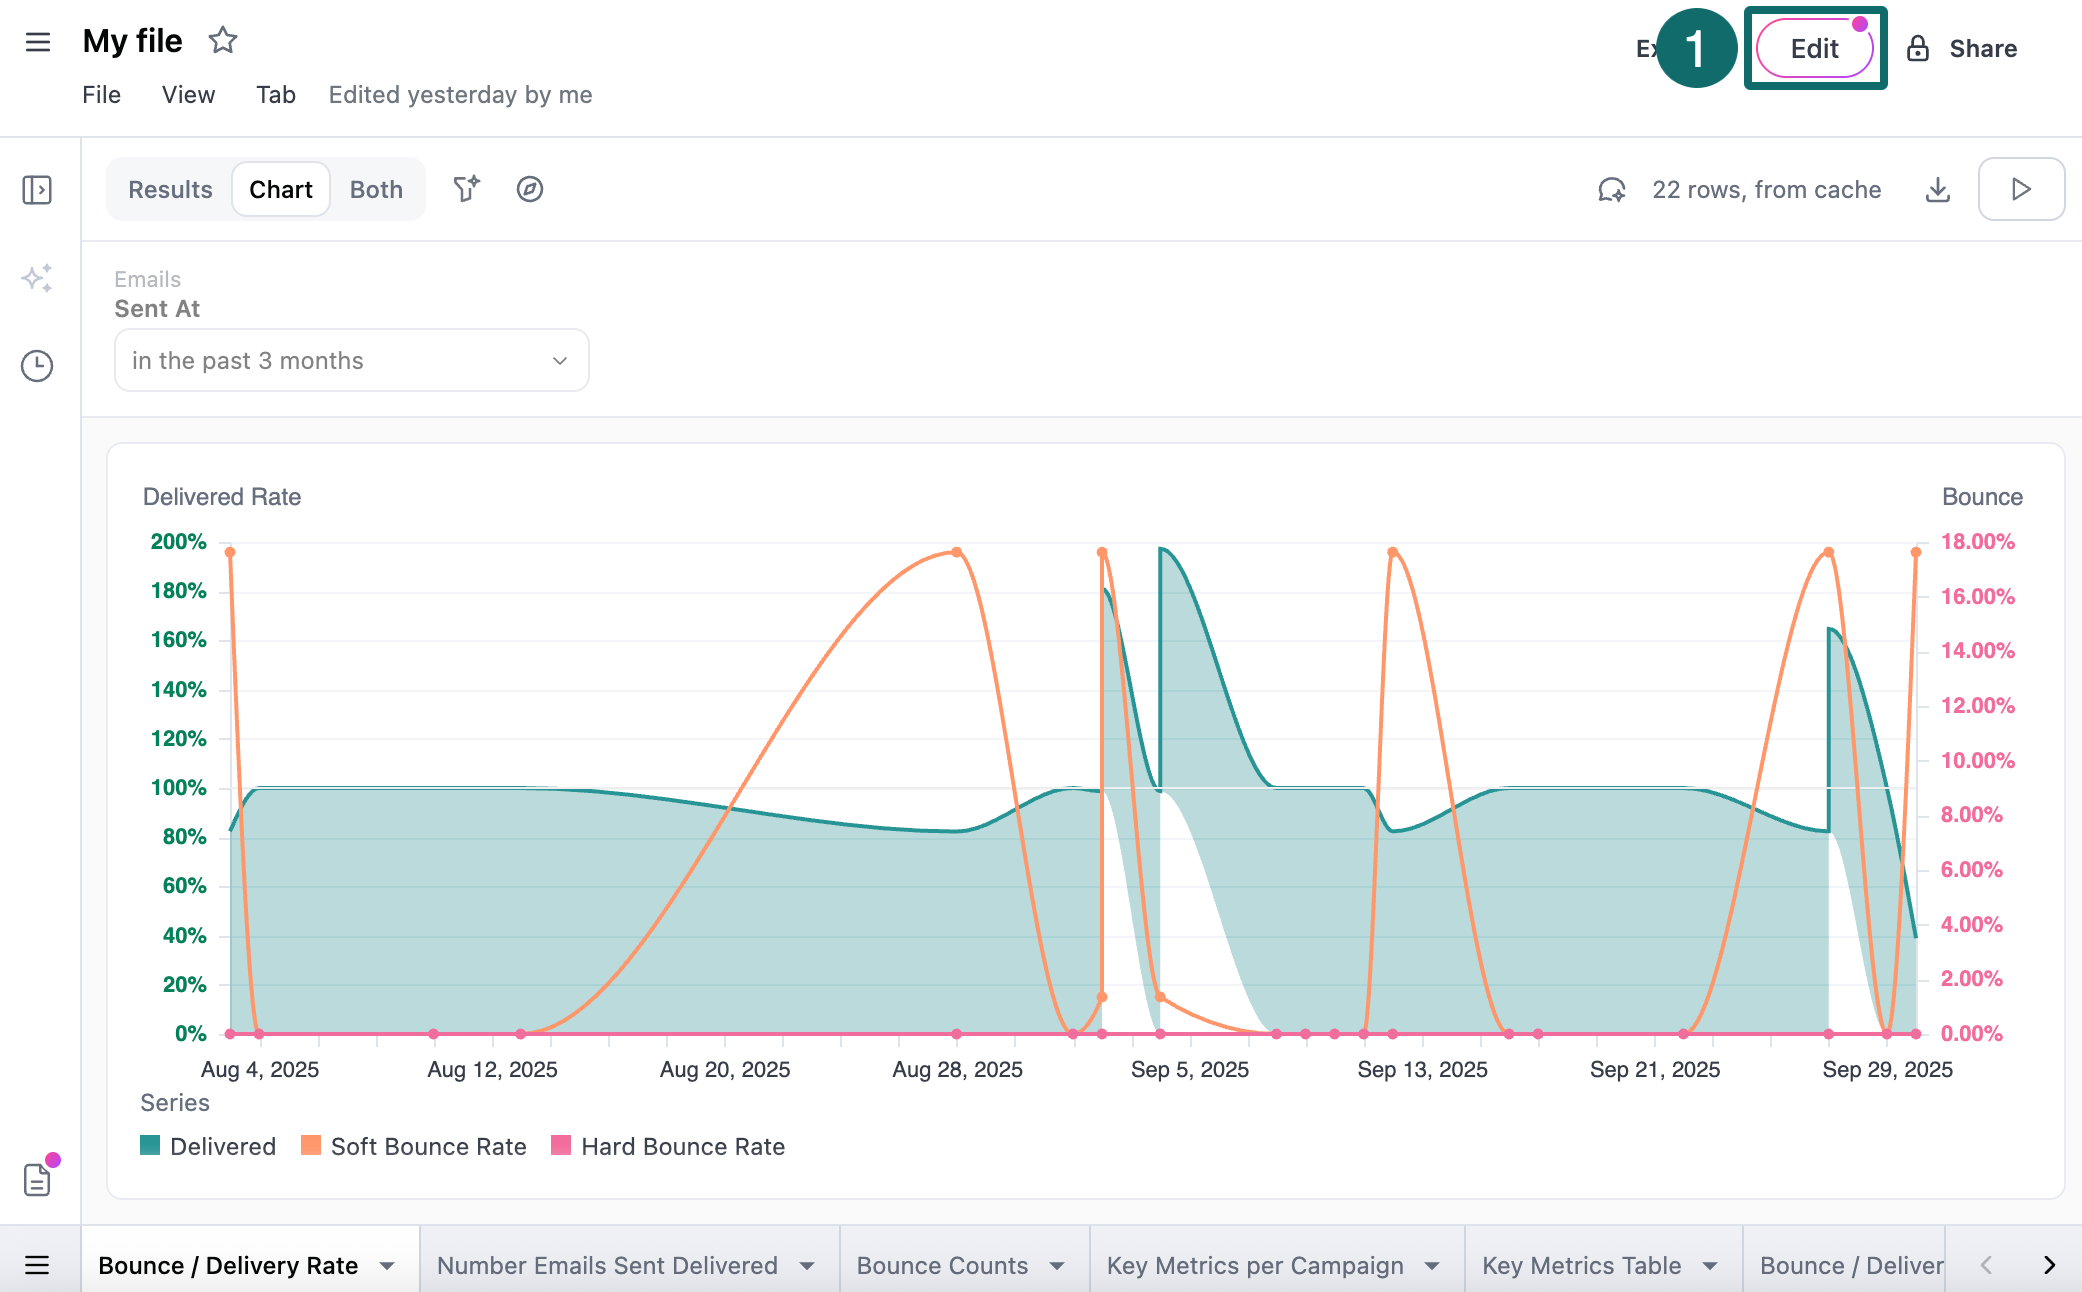The width and height of the screenshot is (2082, 1292).
Task: Select the AI filter funnel tool
Action: 465,189
